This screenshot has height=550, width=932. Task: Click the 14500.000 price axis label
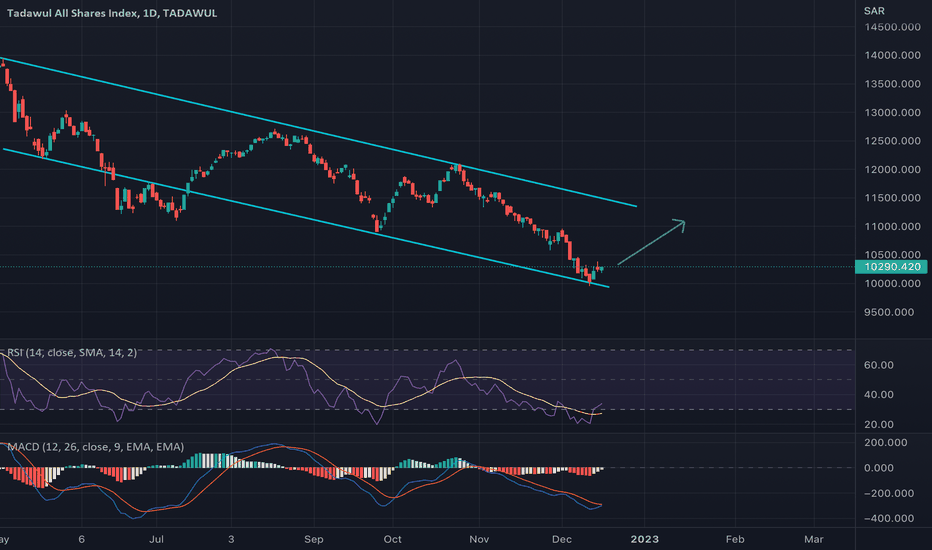(892, 27)
